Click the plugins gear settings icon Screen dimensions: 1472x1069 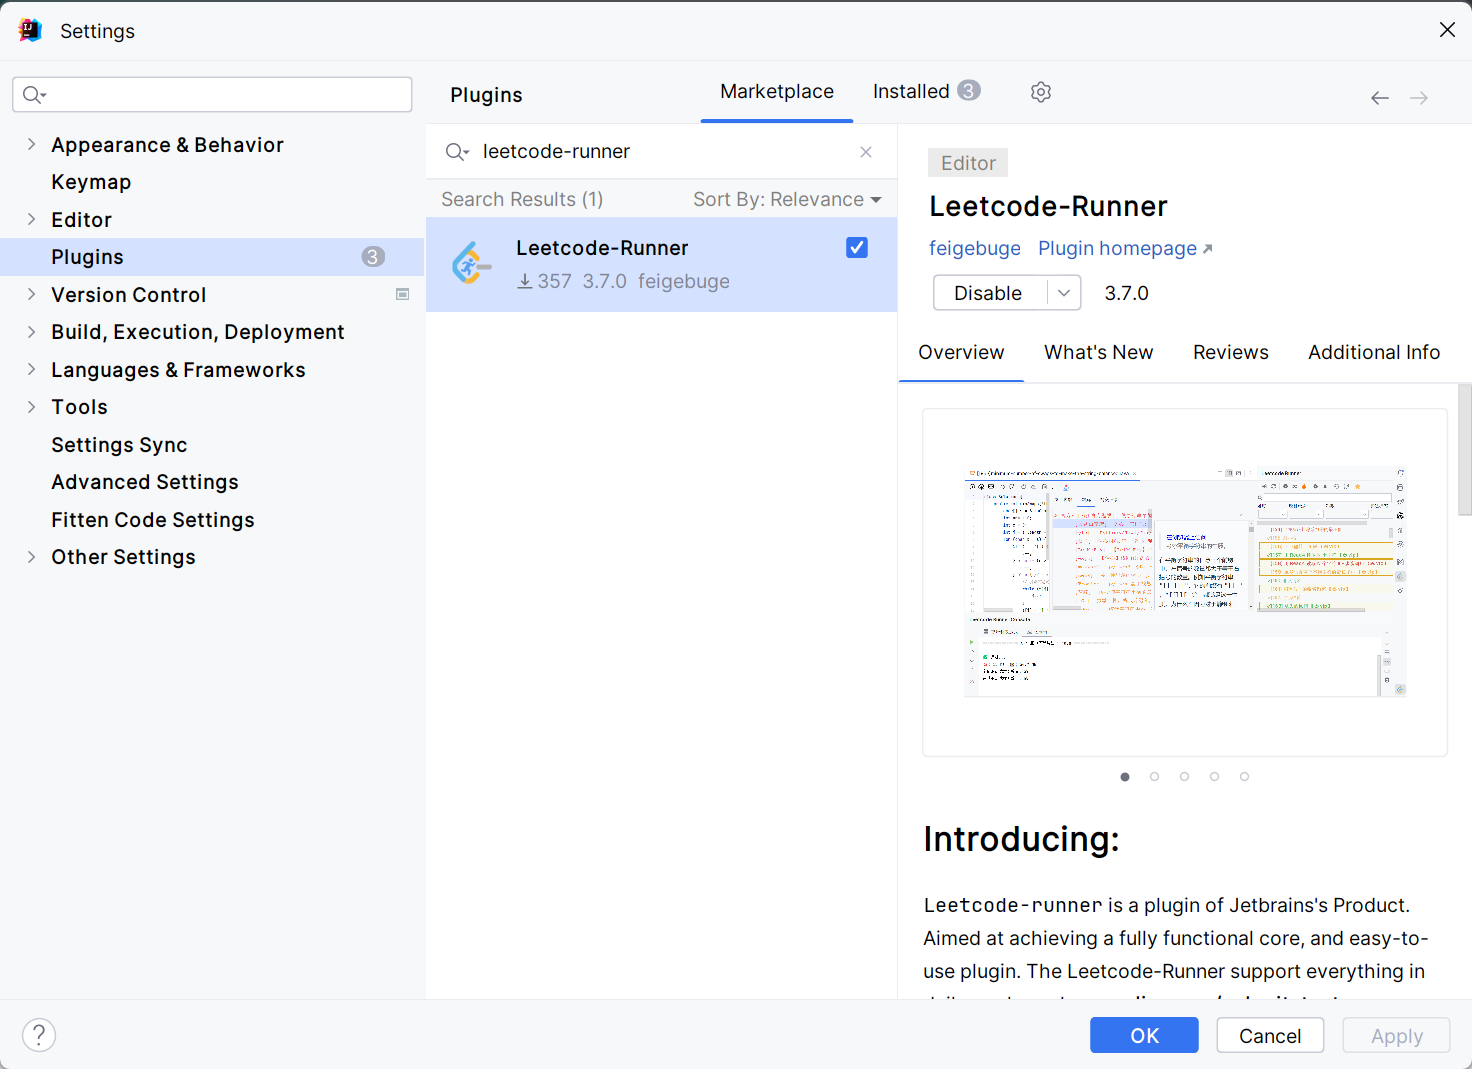coord(1041,92)
